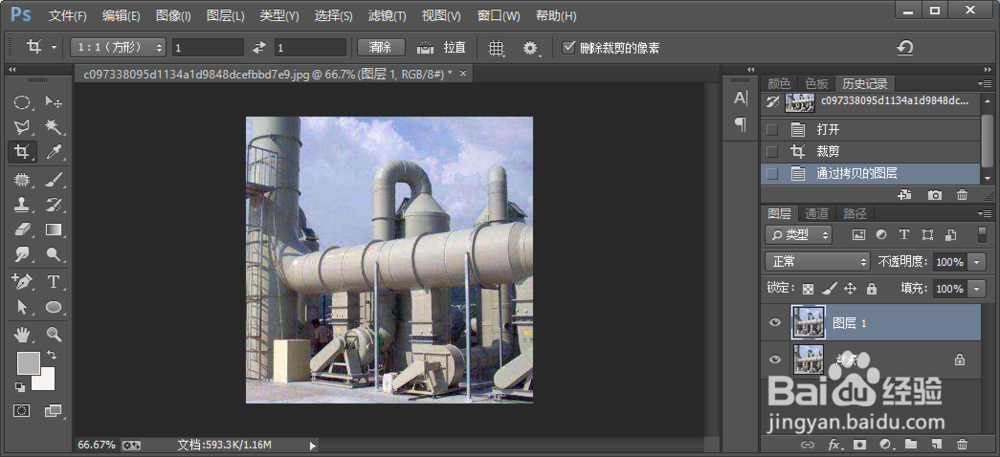Delete layer trash icon in Layers
This screenshot has height=457, width=1000.
[962, 444]
